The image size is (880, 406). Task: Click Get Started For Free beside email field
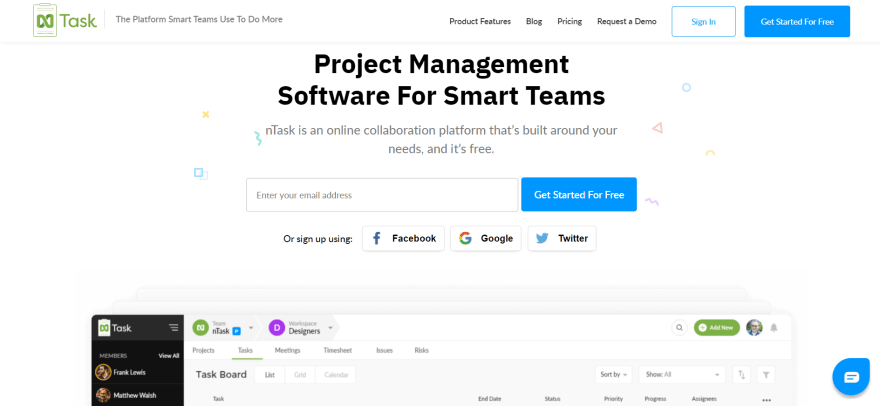579,194
